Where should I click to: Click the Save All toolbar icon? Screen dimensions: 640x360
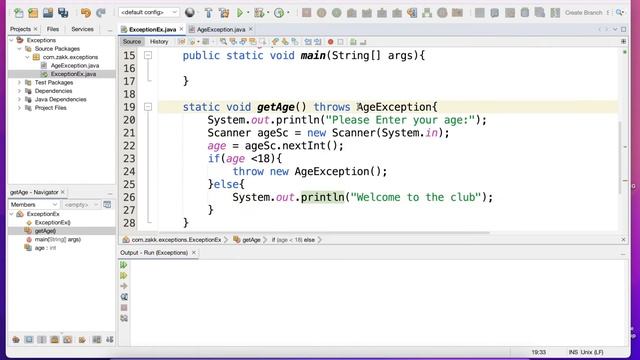(x=63, y=13)
